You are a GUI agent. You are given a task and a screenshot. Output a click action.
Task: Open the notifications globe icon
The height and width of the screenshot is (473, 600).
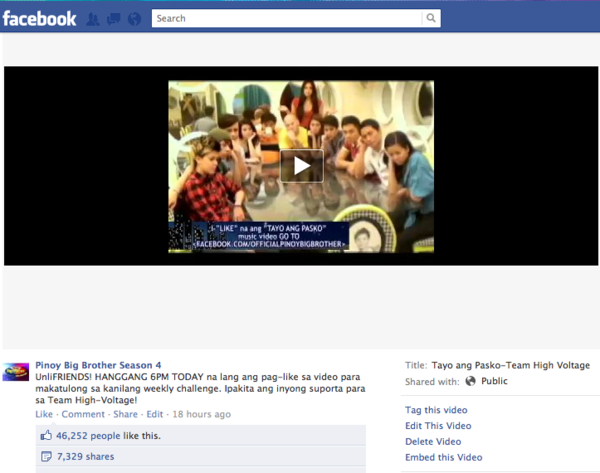pos(134,19)
